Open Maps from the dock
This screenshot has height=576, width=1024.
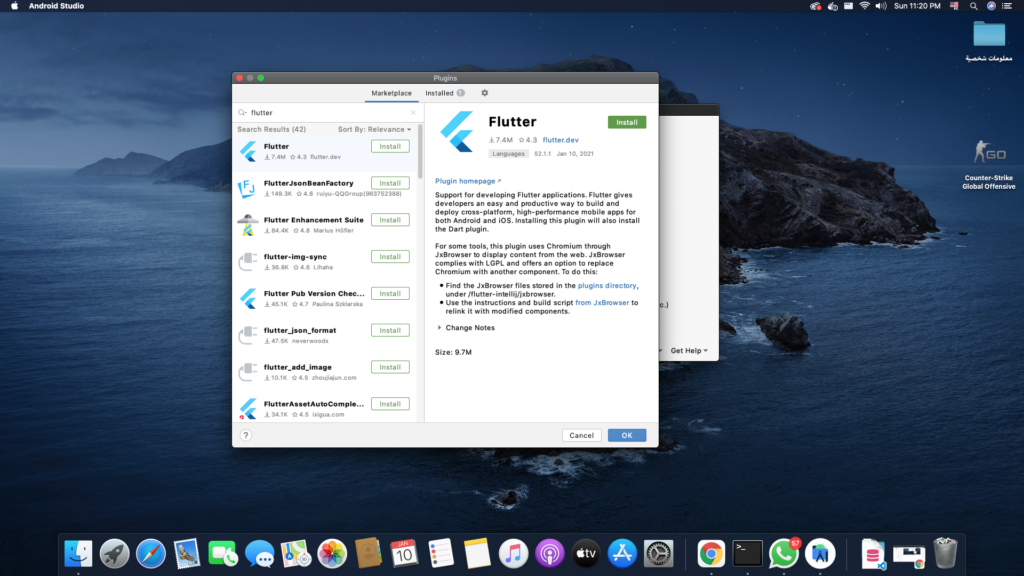coord(296,554)
